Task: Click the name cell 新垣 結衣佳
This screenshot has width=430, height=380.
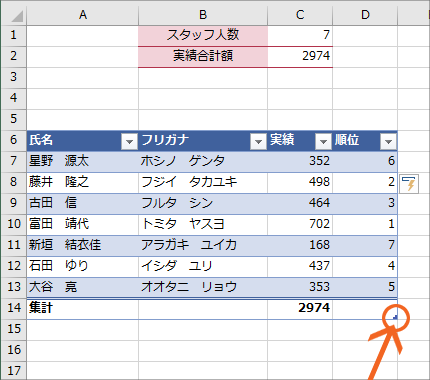Action: [83, 245]
